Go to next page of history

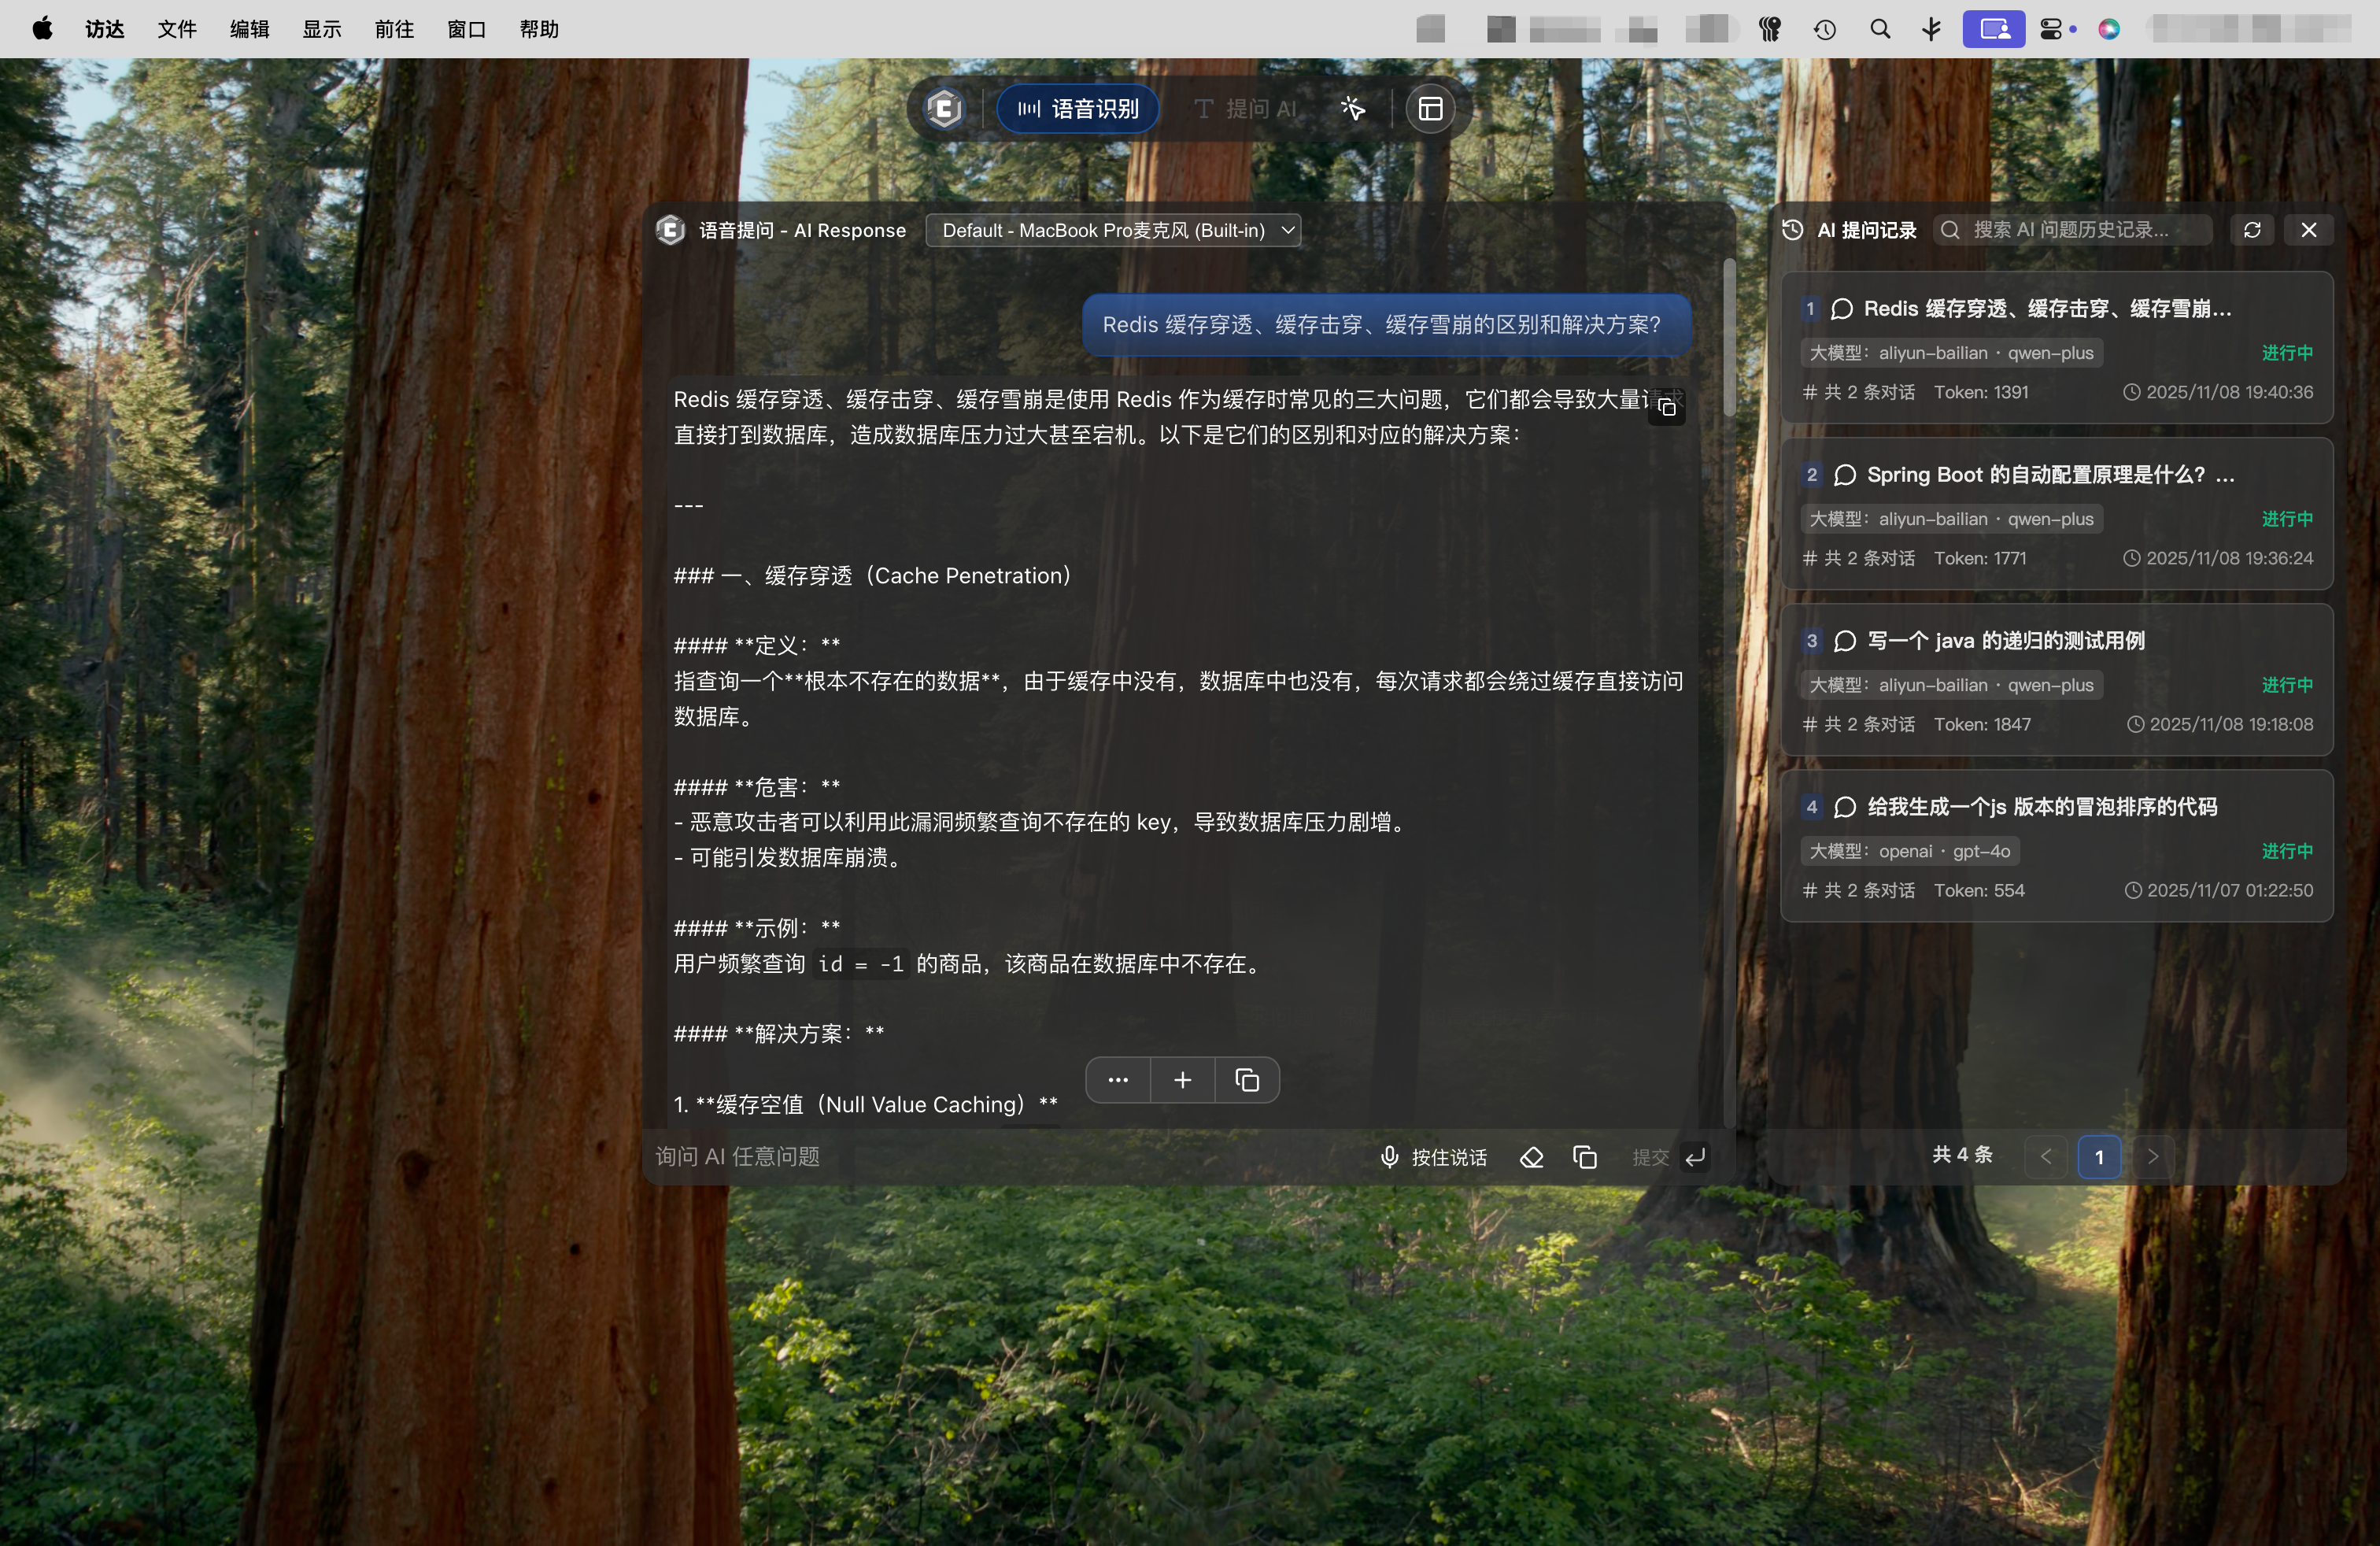point(2152,1157)
